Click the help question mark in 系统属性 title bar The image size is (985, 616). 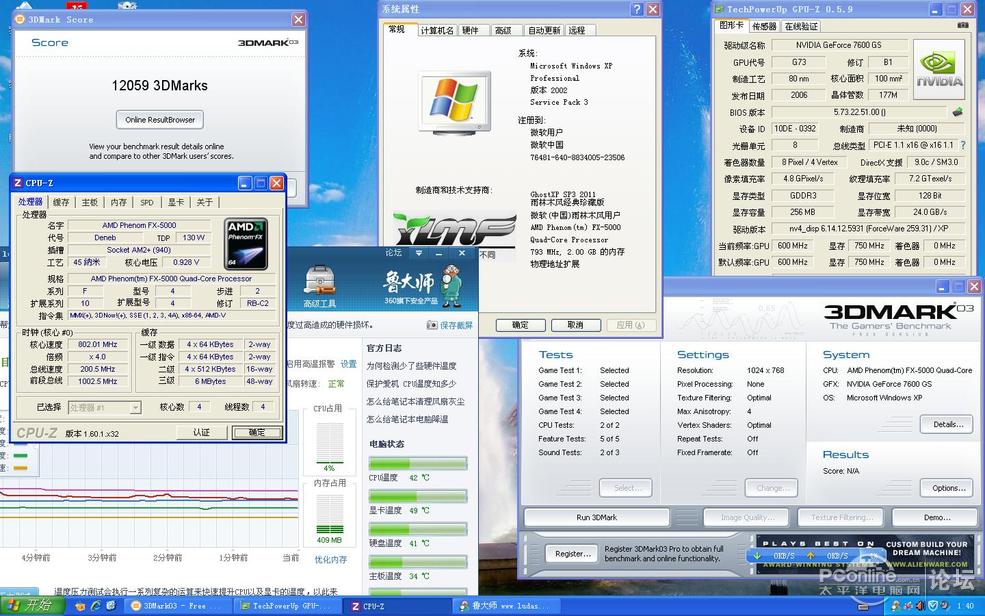click(637, 9)
